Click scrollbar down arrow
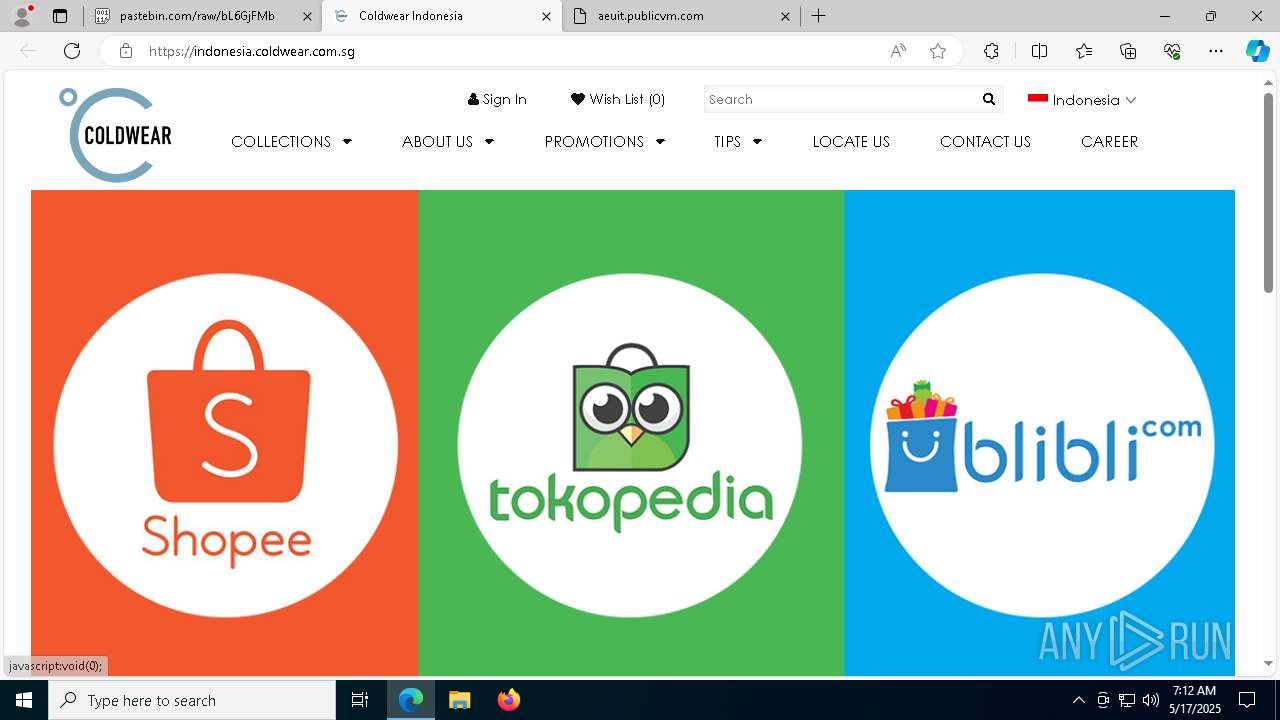This screenshot has width=1280, height=720. (1268, 663)
